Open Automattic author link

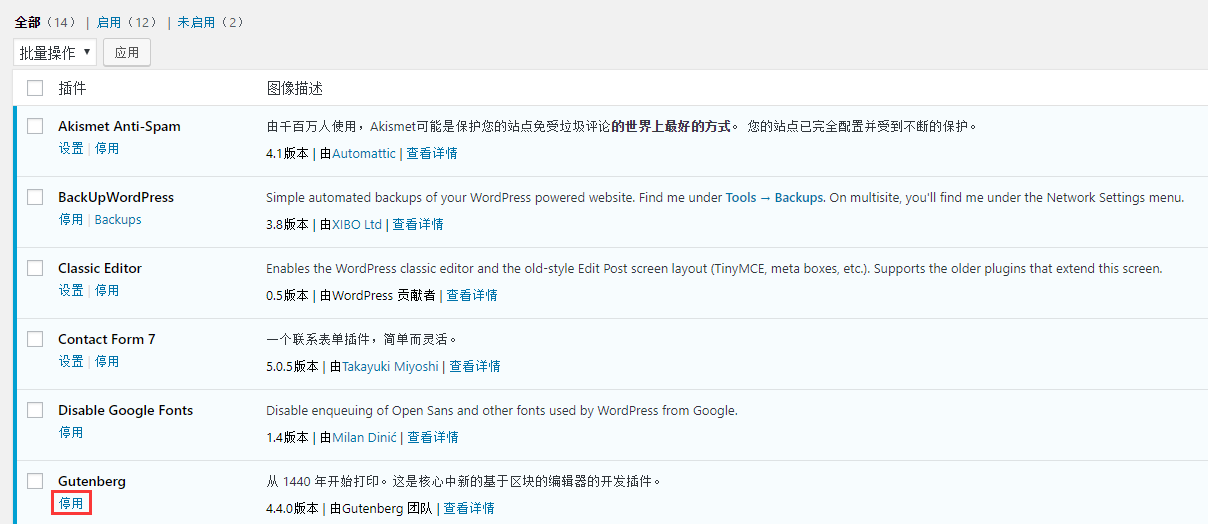364,153
